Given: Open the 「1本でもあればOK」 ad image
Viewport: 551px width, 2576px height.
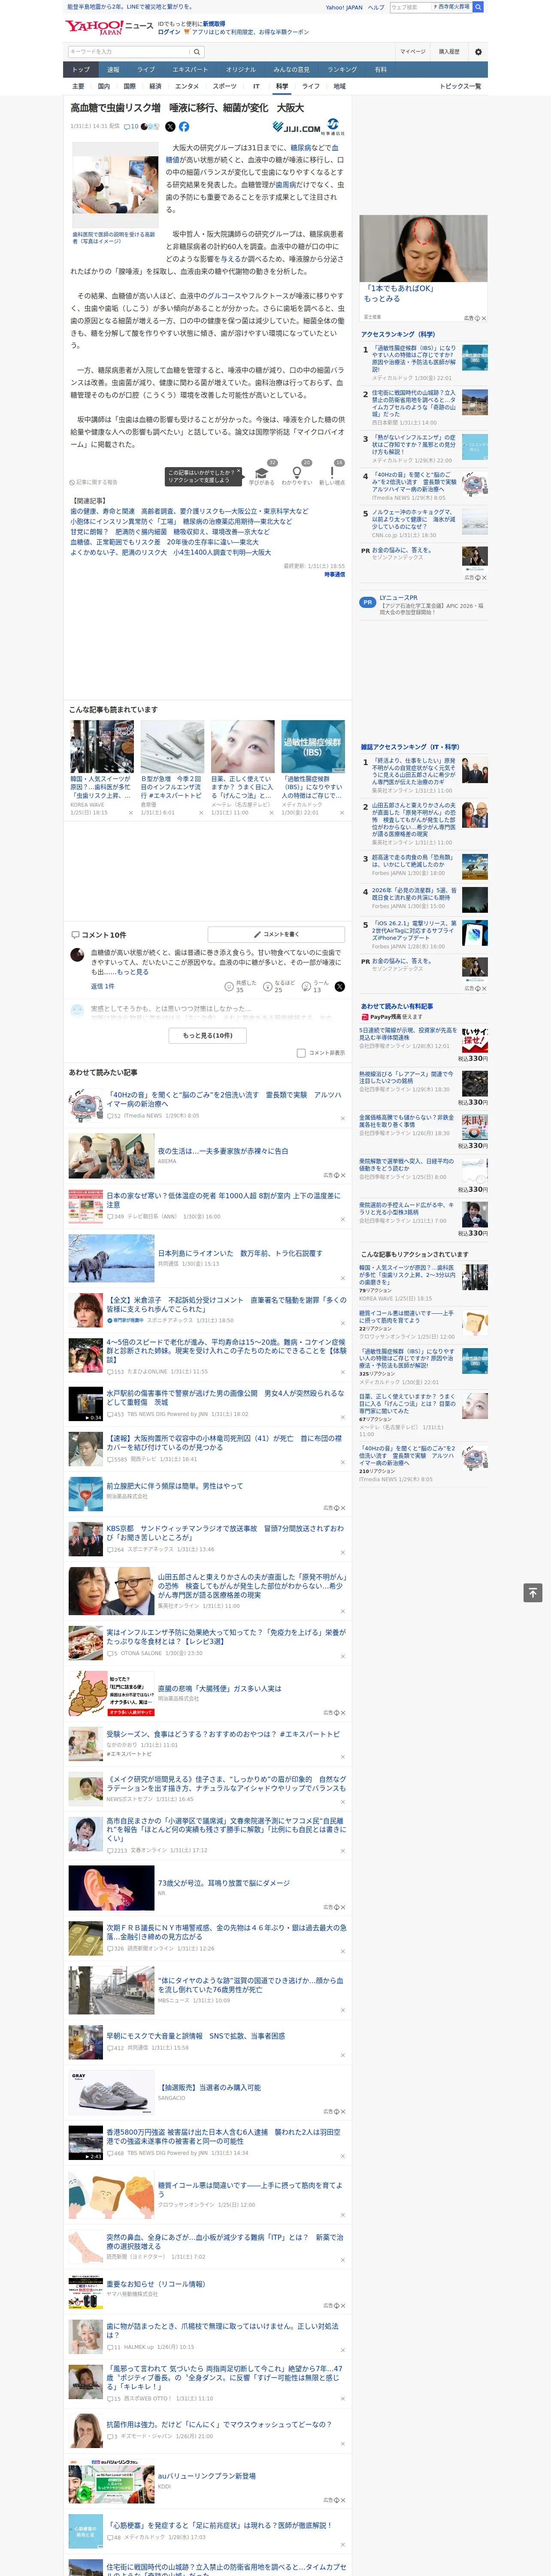Looking at the screenshot, I should [423, 248].
